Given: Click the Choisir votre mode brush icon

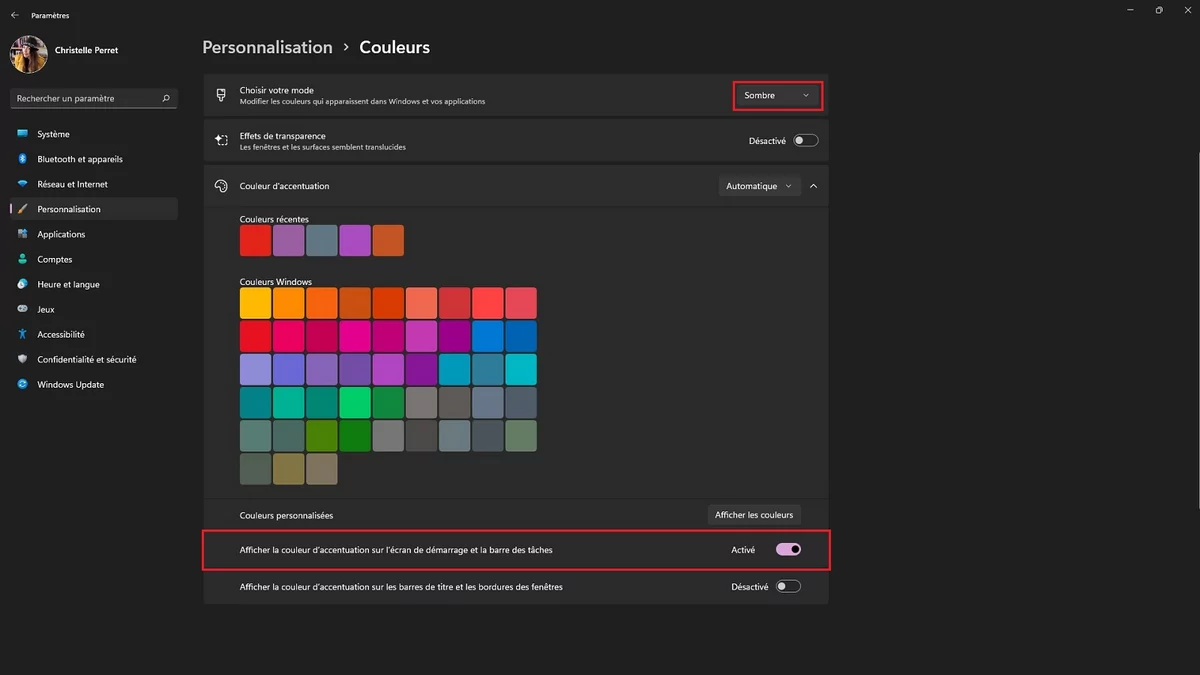Looking at the screenshot, I should click(x=221, y=95).
